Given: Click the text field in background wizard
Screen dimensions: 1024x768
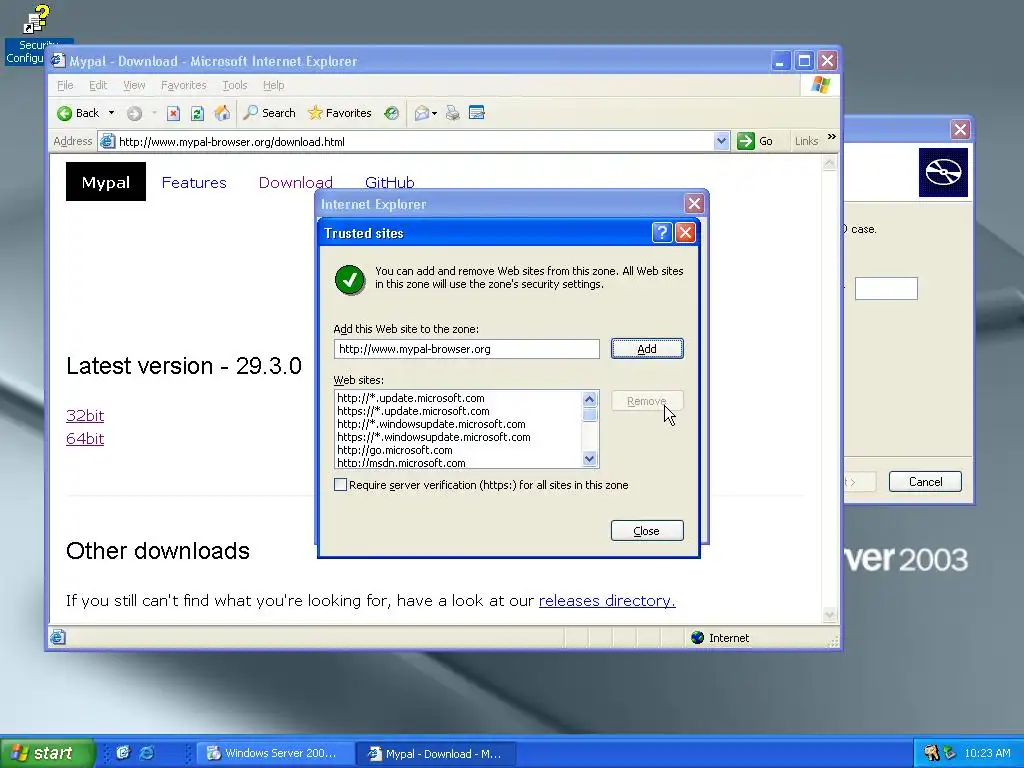Looking at the screenshot, I should (886, 288).
